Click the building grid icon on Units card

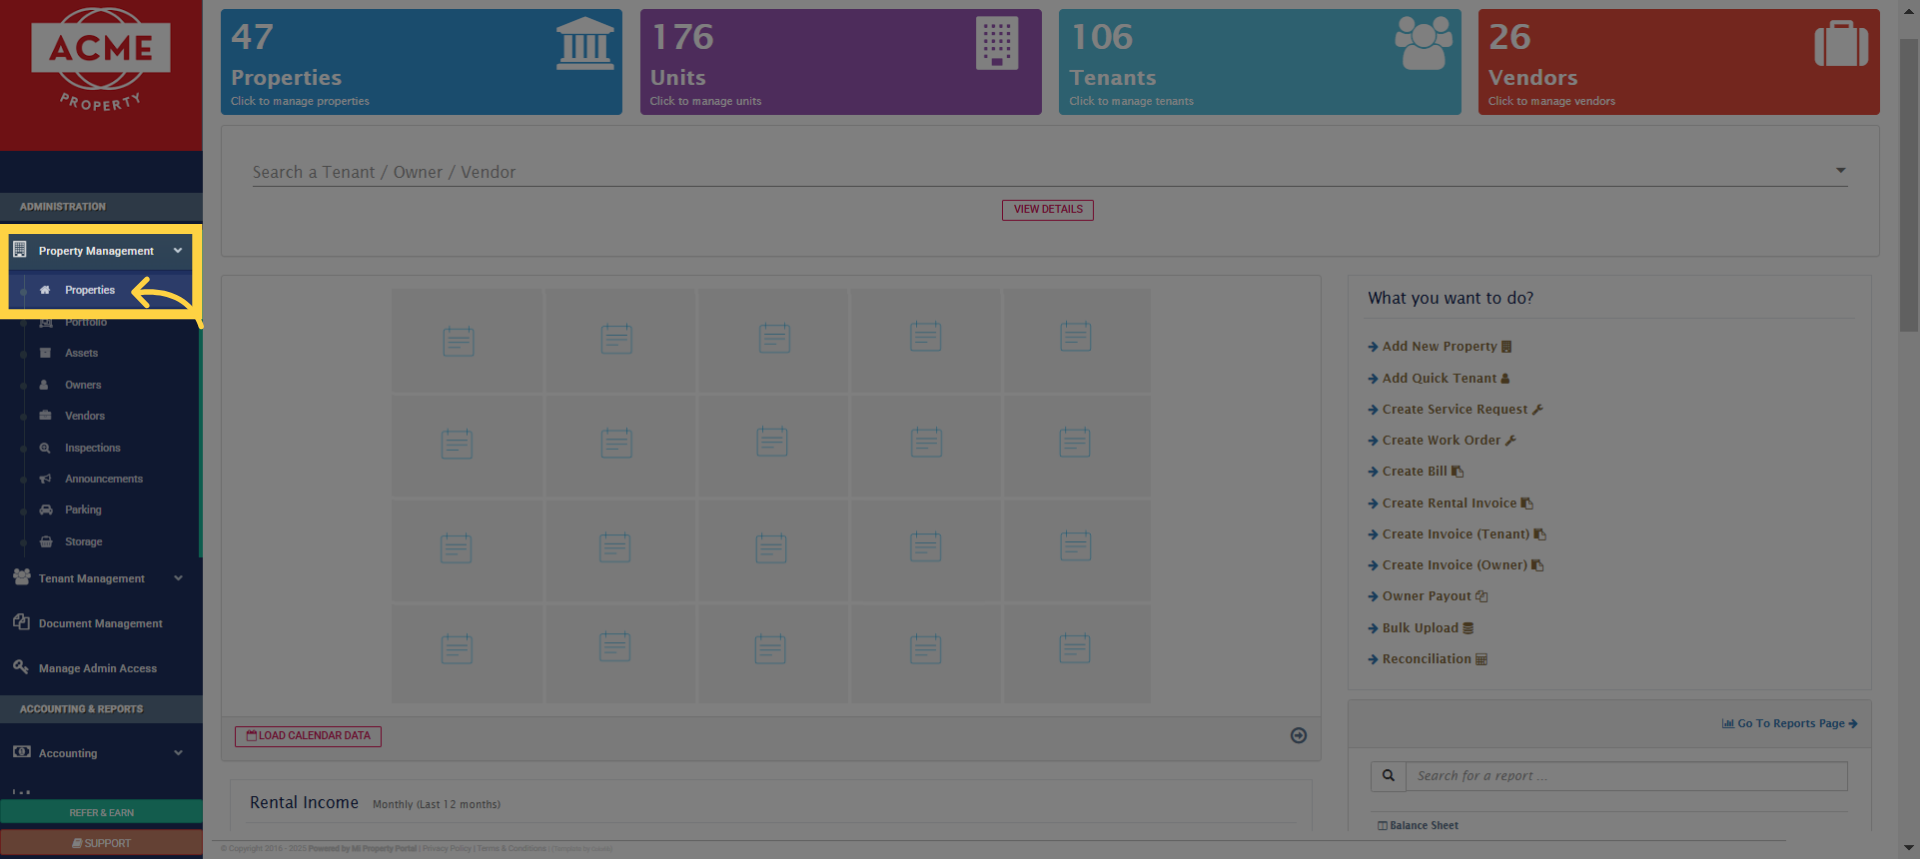coord(997,44)
